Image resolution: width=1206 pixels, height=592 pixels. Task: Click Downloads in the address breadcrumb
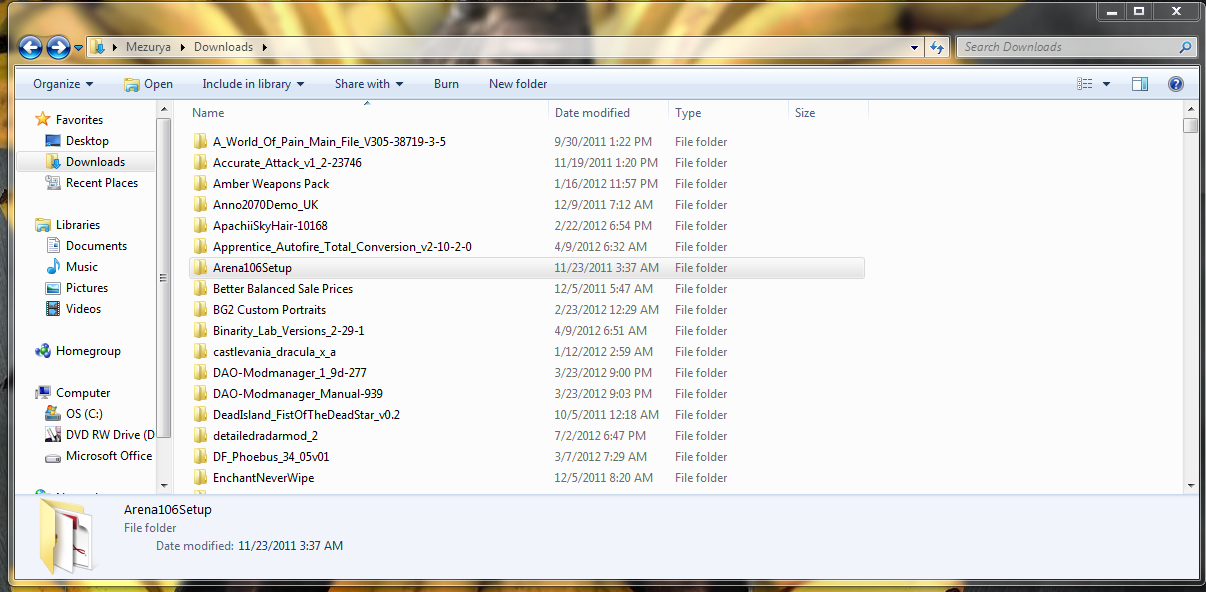click(223, 47)
